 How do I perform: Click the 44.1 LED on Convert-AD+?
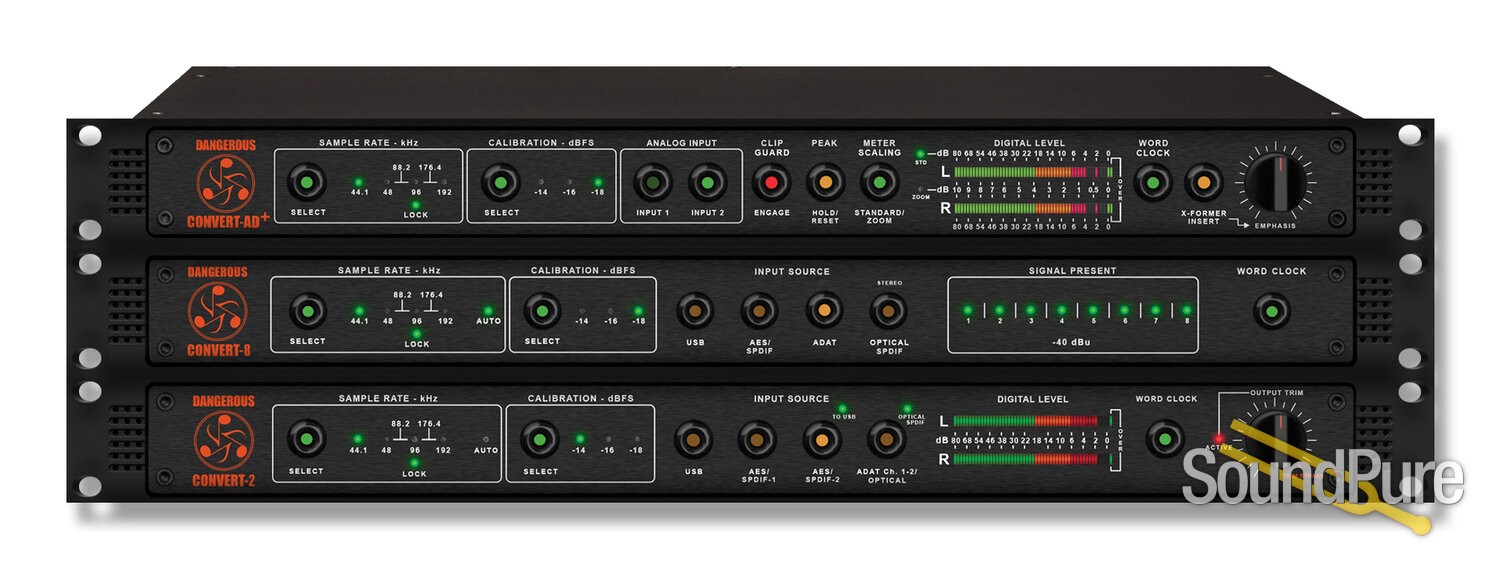coord(359,184)
